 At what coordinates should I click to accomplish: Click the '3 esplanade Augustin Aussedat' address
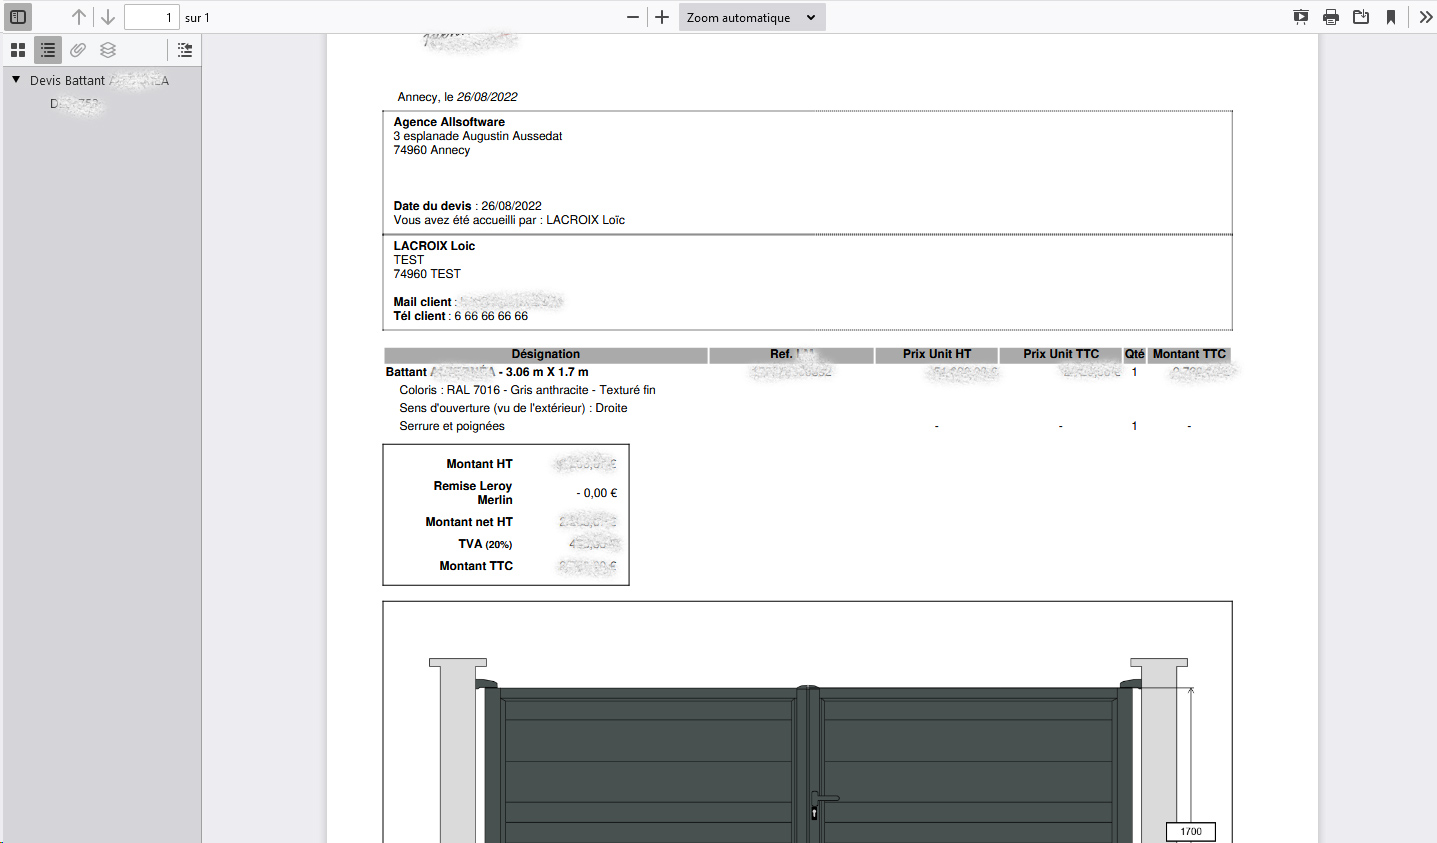click(478, 136)
